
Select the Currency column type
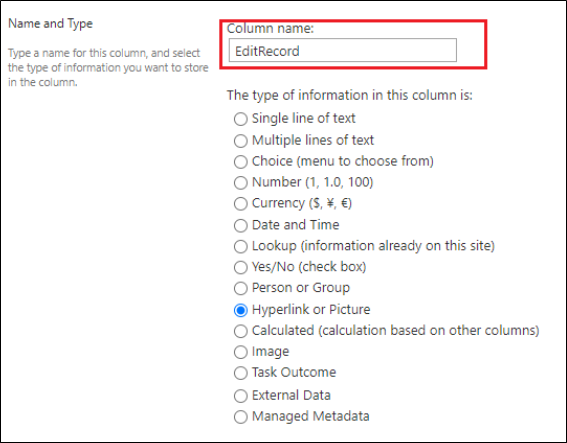[240, 204]
